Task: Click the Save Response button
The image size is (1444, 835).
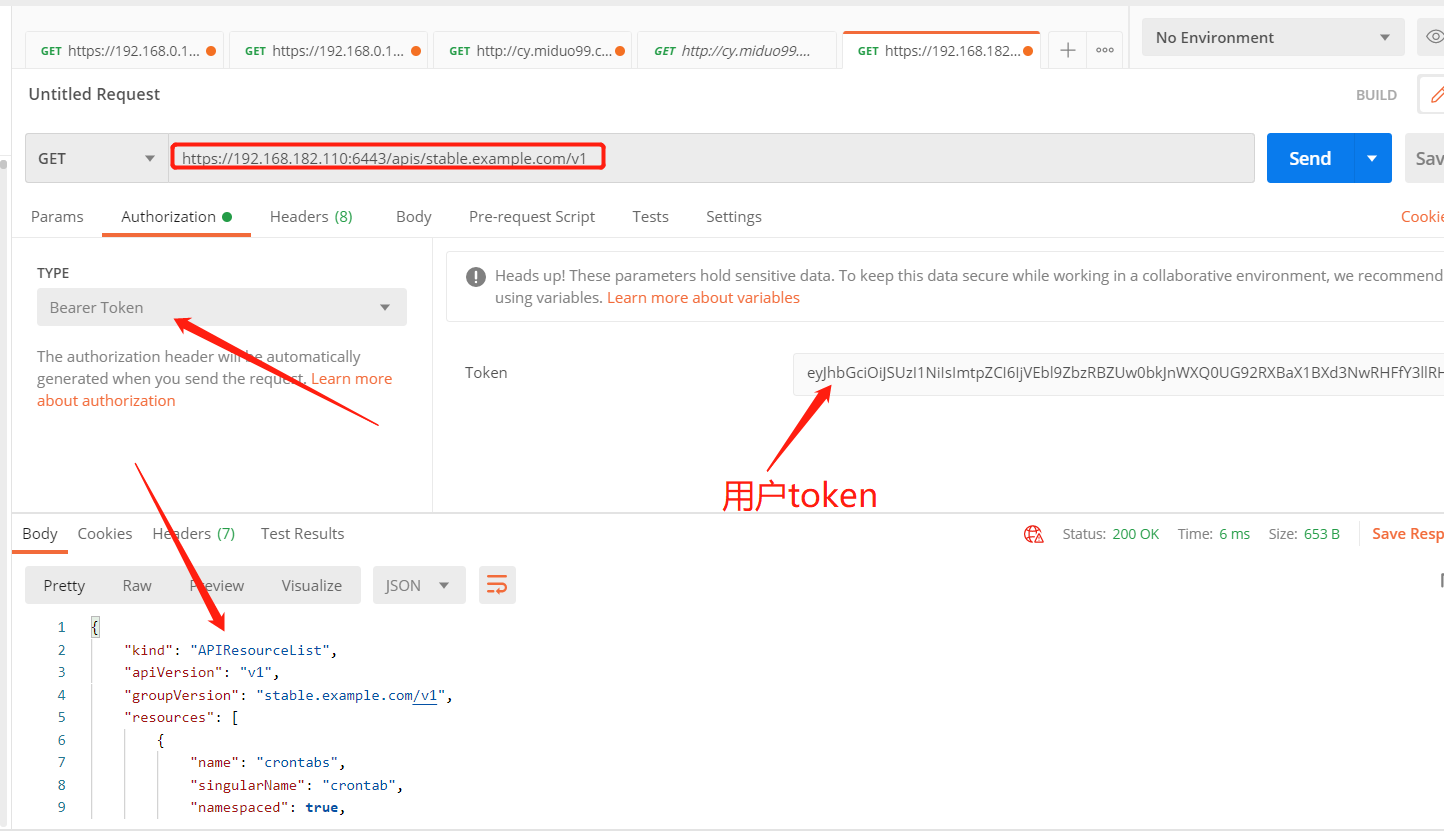Action: point(1407,533)
